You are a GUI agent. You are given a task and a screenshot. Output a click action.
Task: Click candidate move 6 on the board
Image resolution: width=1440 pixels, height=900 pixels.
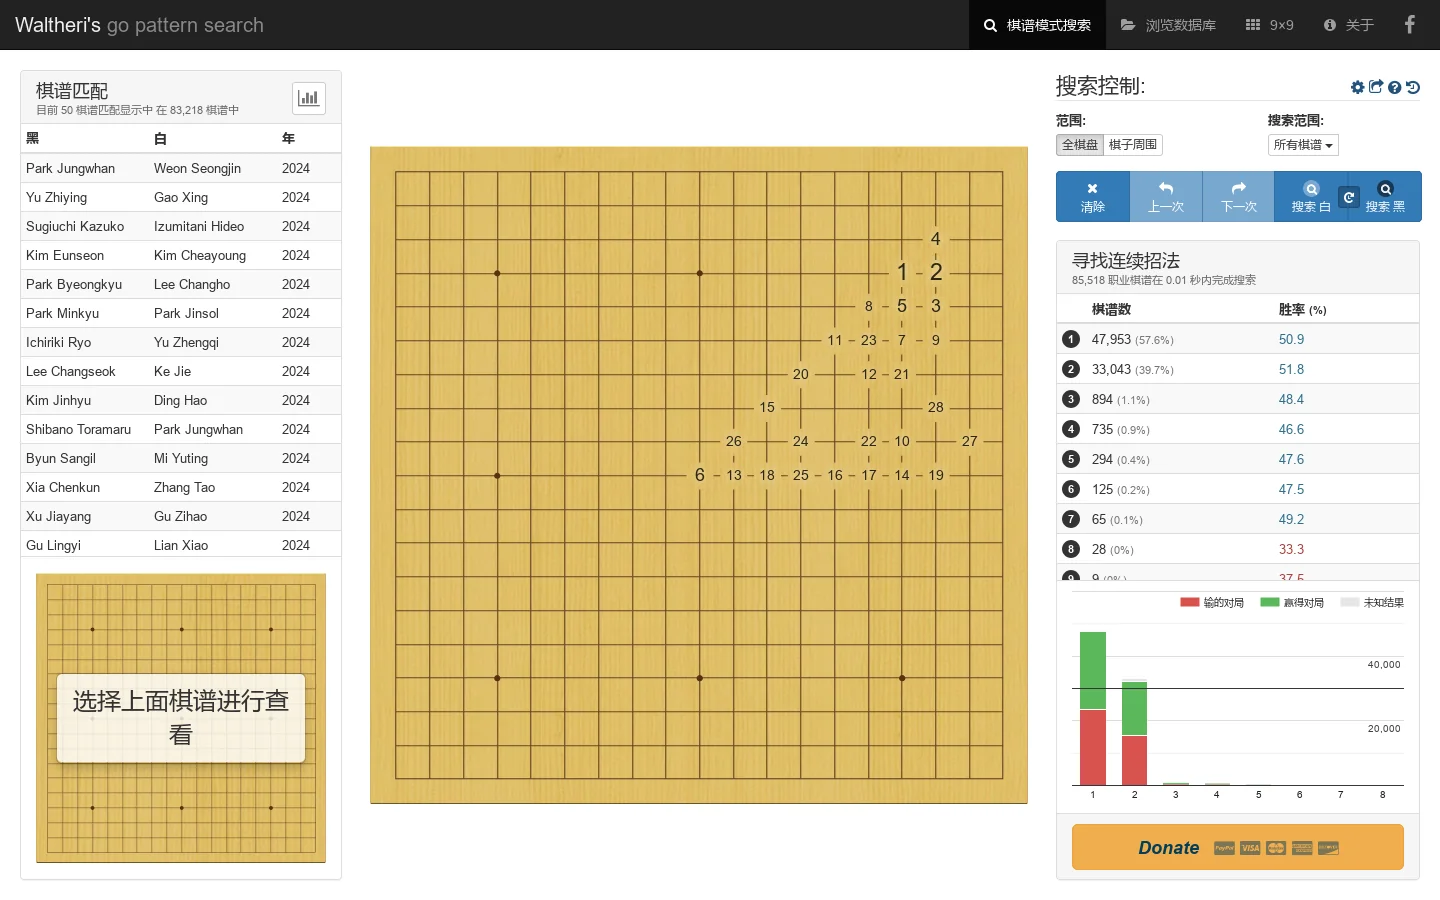(x=700, y=475)
